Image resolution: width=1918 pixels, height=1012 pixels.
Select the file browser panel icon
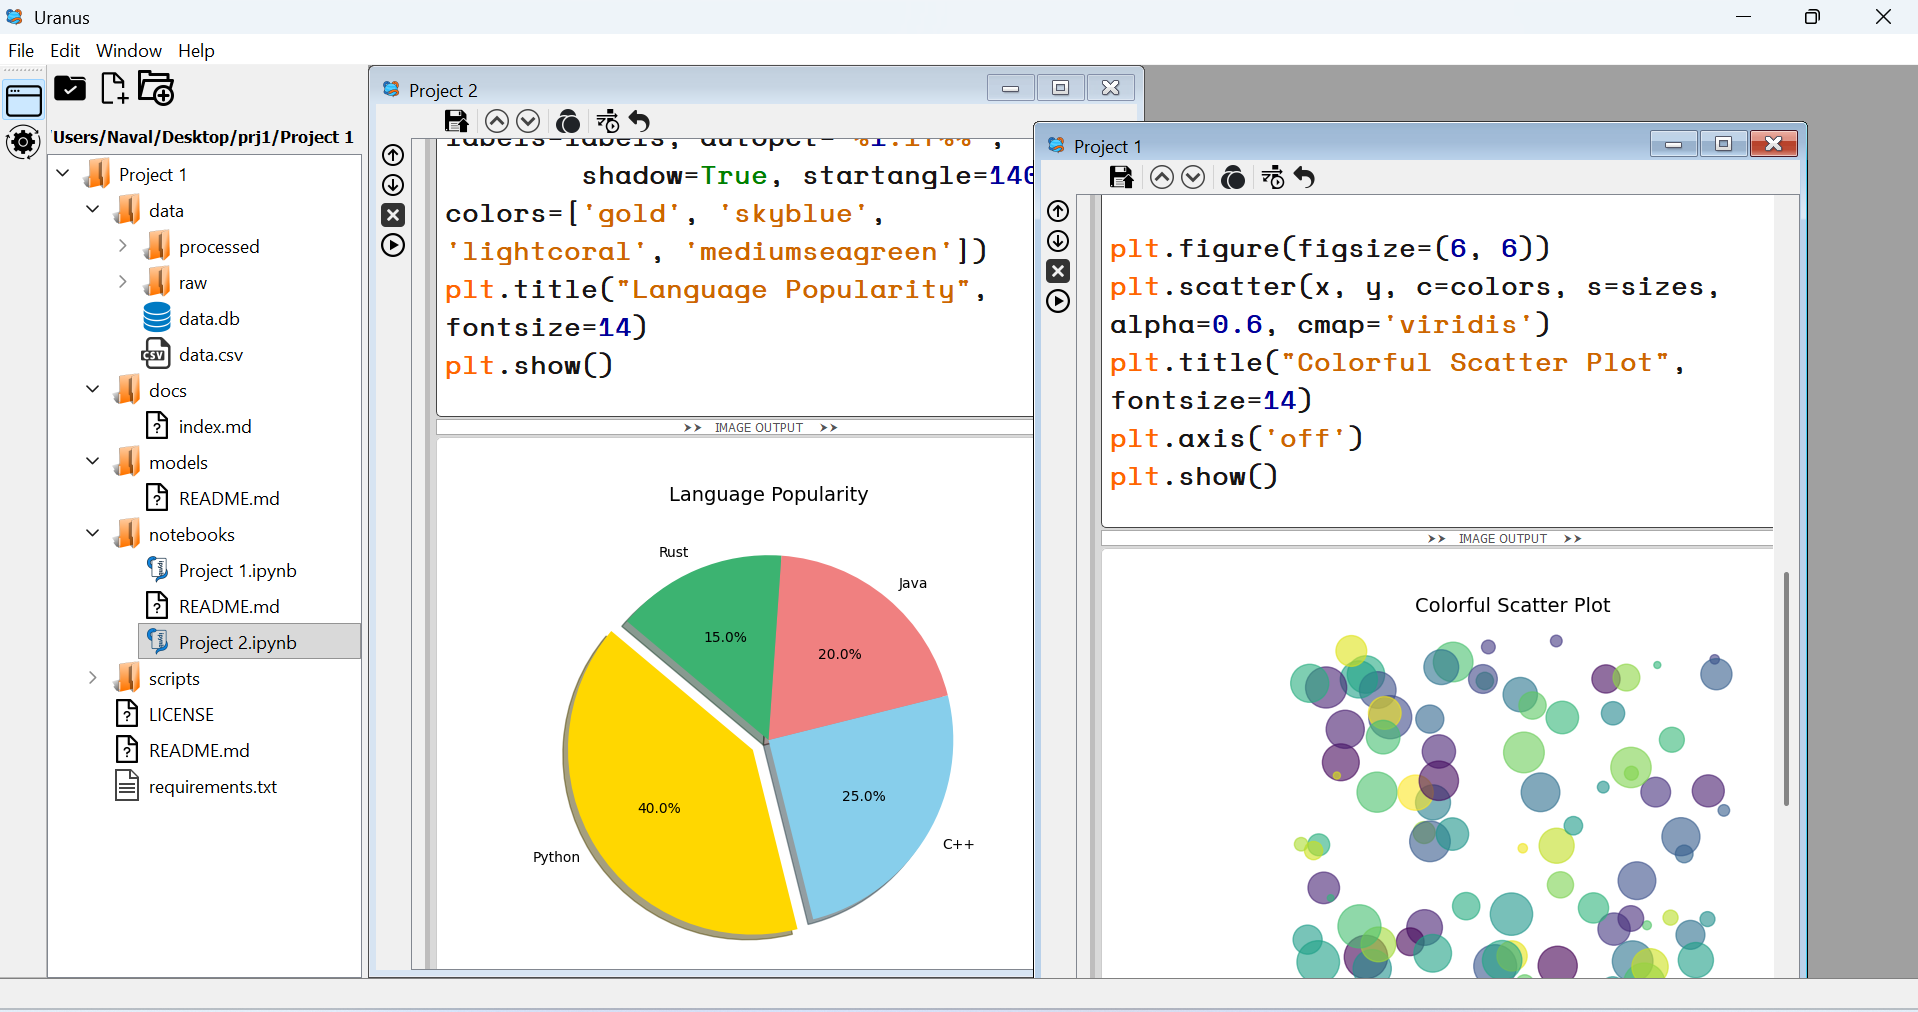point(22,99)
